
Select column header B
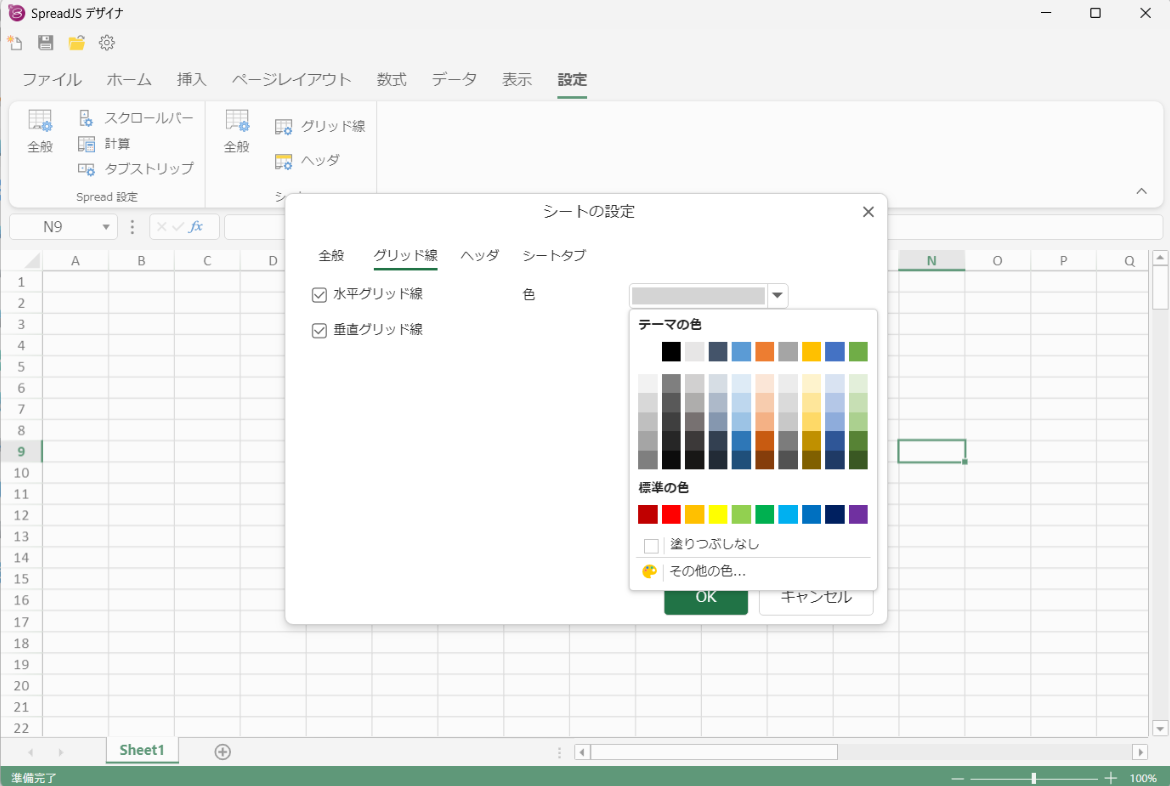(x=142, y=261)
